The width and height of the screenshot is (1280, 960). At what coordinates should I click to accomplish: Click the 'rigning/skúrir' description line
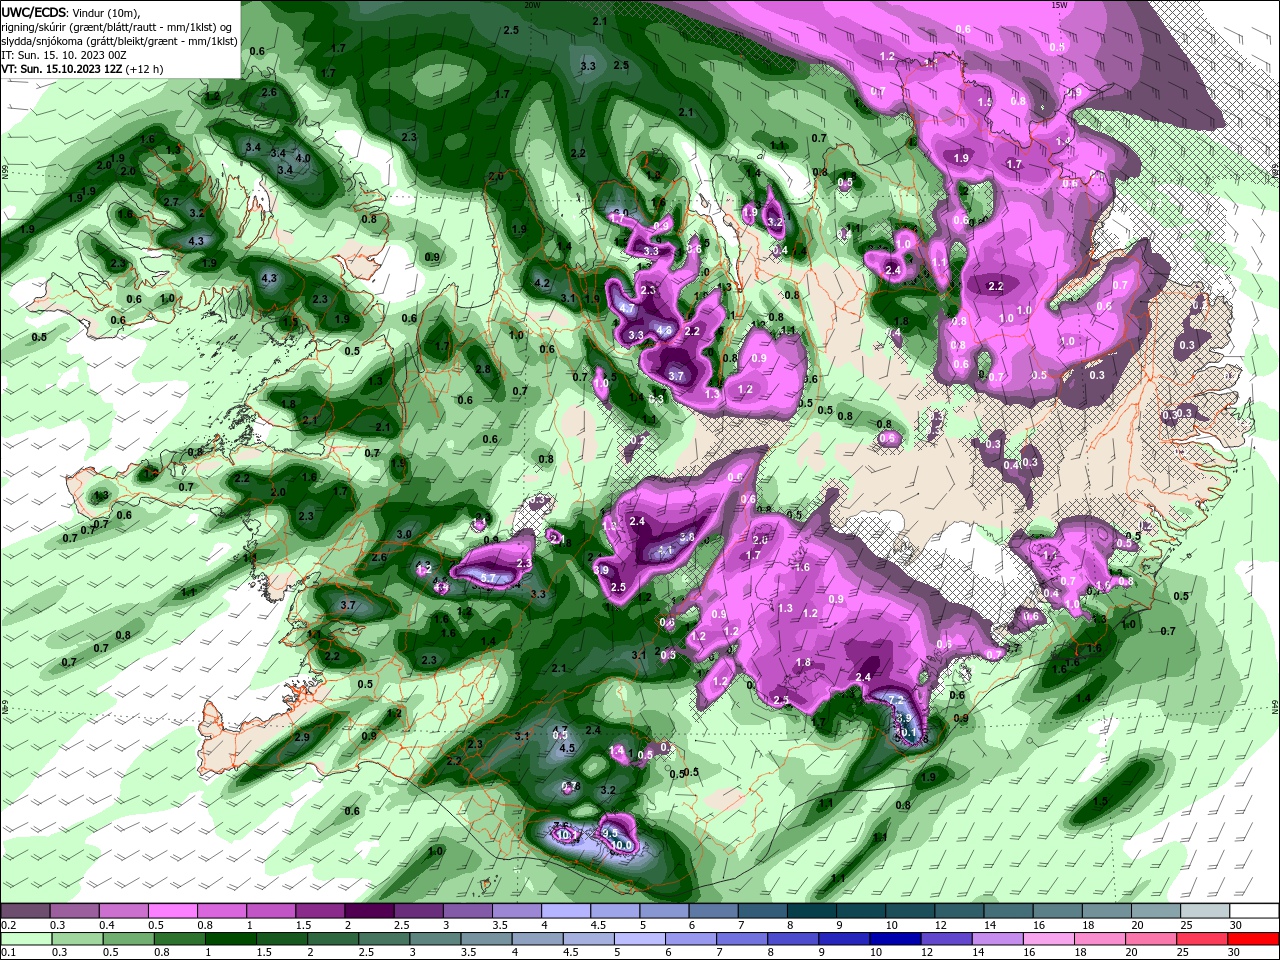point(117,27)
